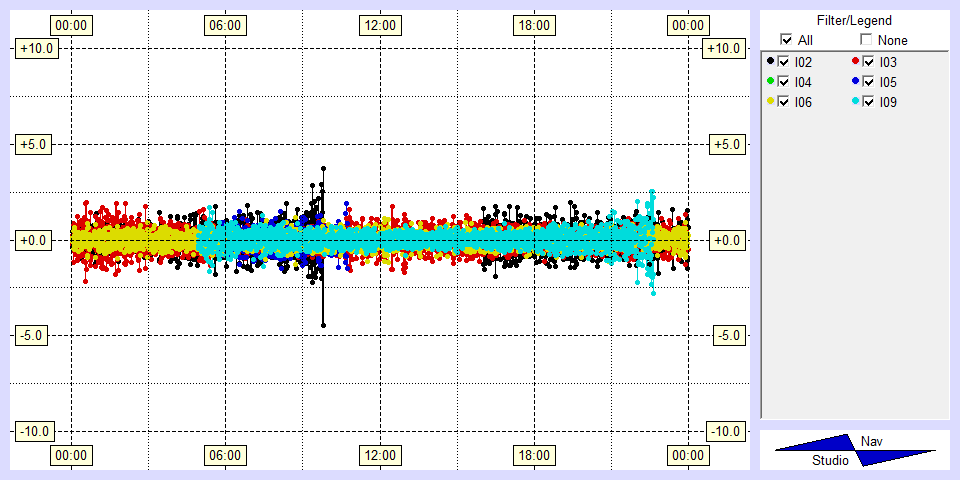Click the red I03 legend dot

pos(855,62)
